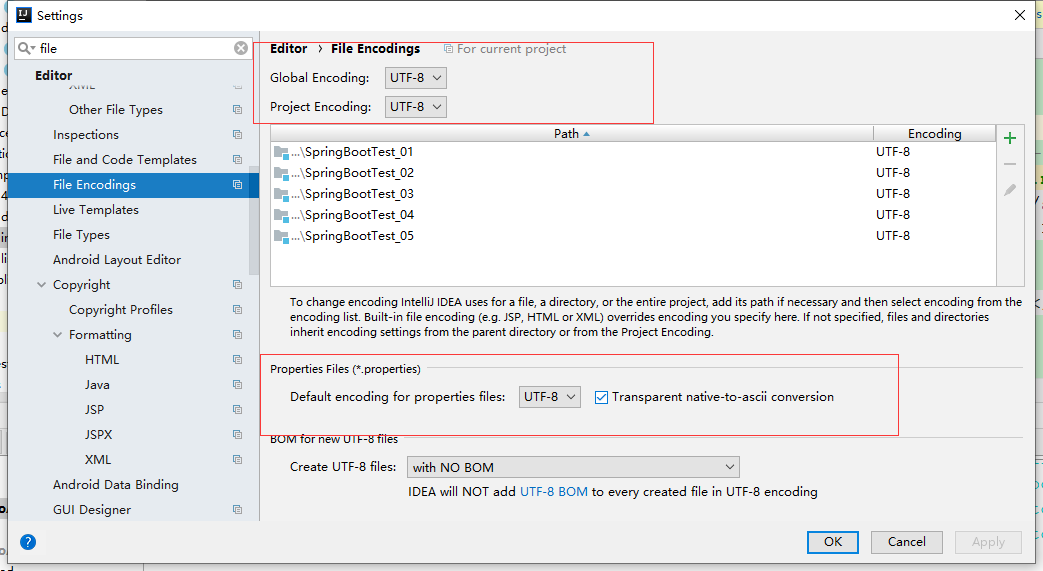The width and height of the screenshot is (1043, 571).
Task: Click the project icon beside File and Code Templates
Action: tap(237, 160)
